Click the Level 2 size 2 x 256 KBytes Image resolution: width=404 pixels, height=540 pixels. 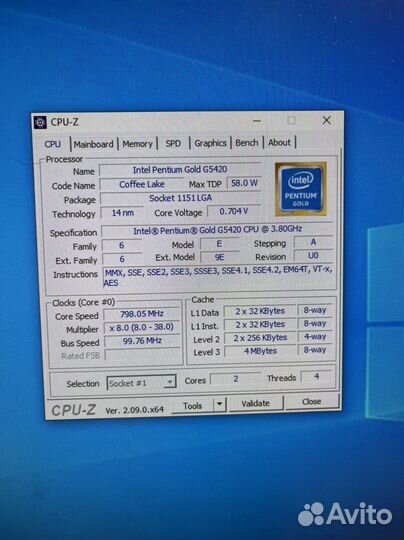point(260,338)
